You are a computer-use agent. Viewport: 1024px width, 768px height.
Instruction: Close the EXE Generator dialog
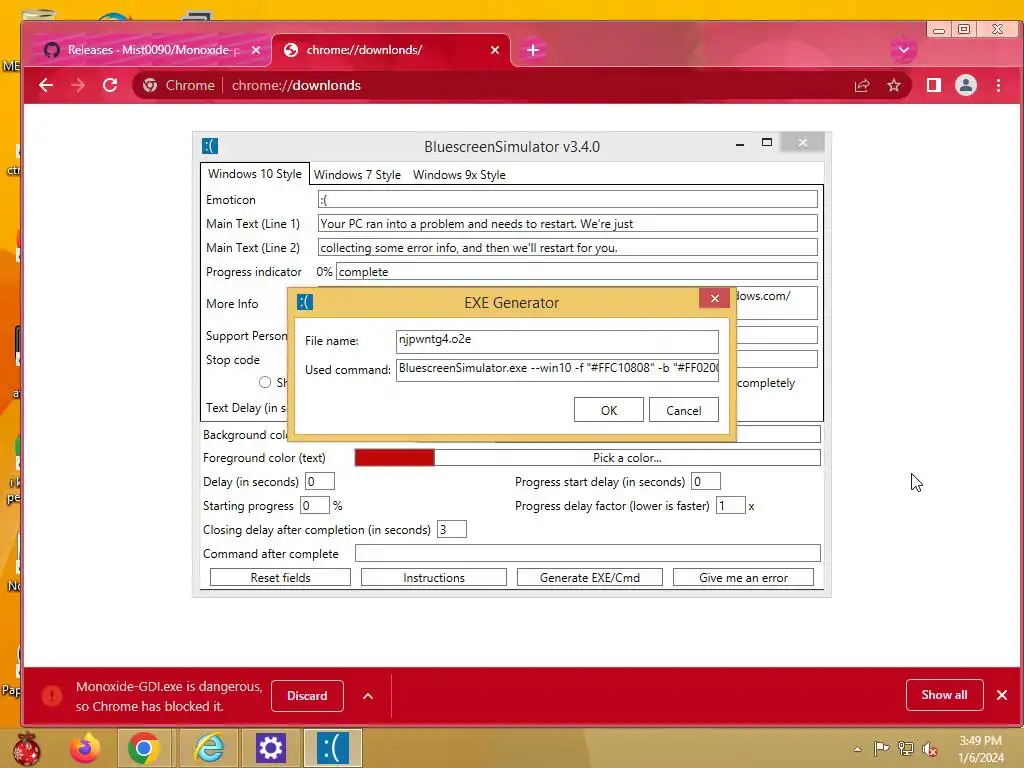pyautogui.click(x=714, y=298)
